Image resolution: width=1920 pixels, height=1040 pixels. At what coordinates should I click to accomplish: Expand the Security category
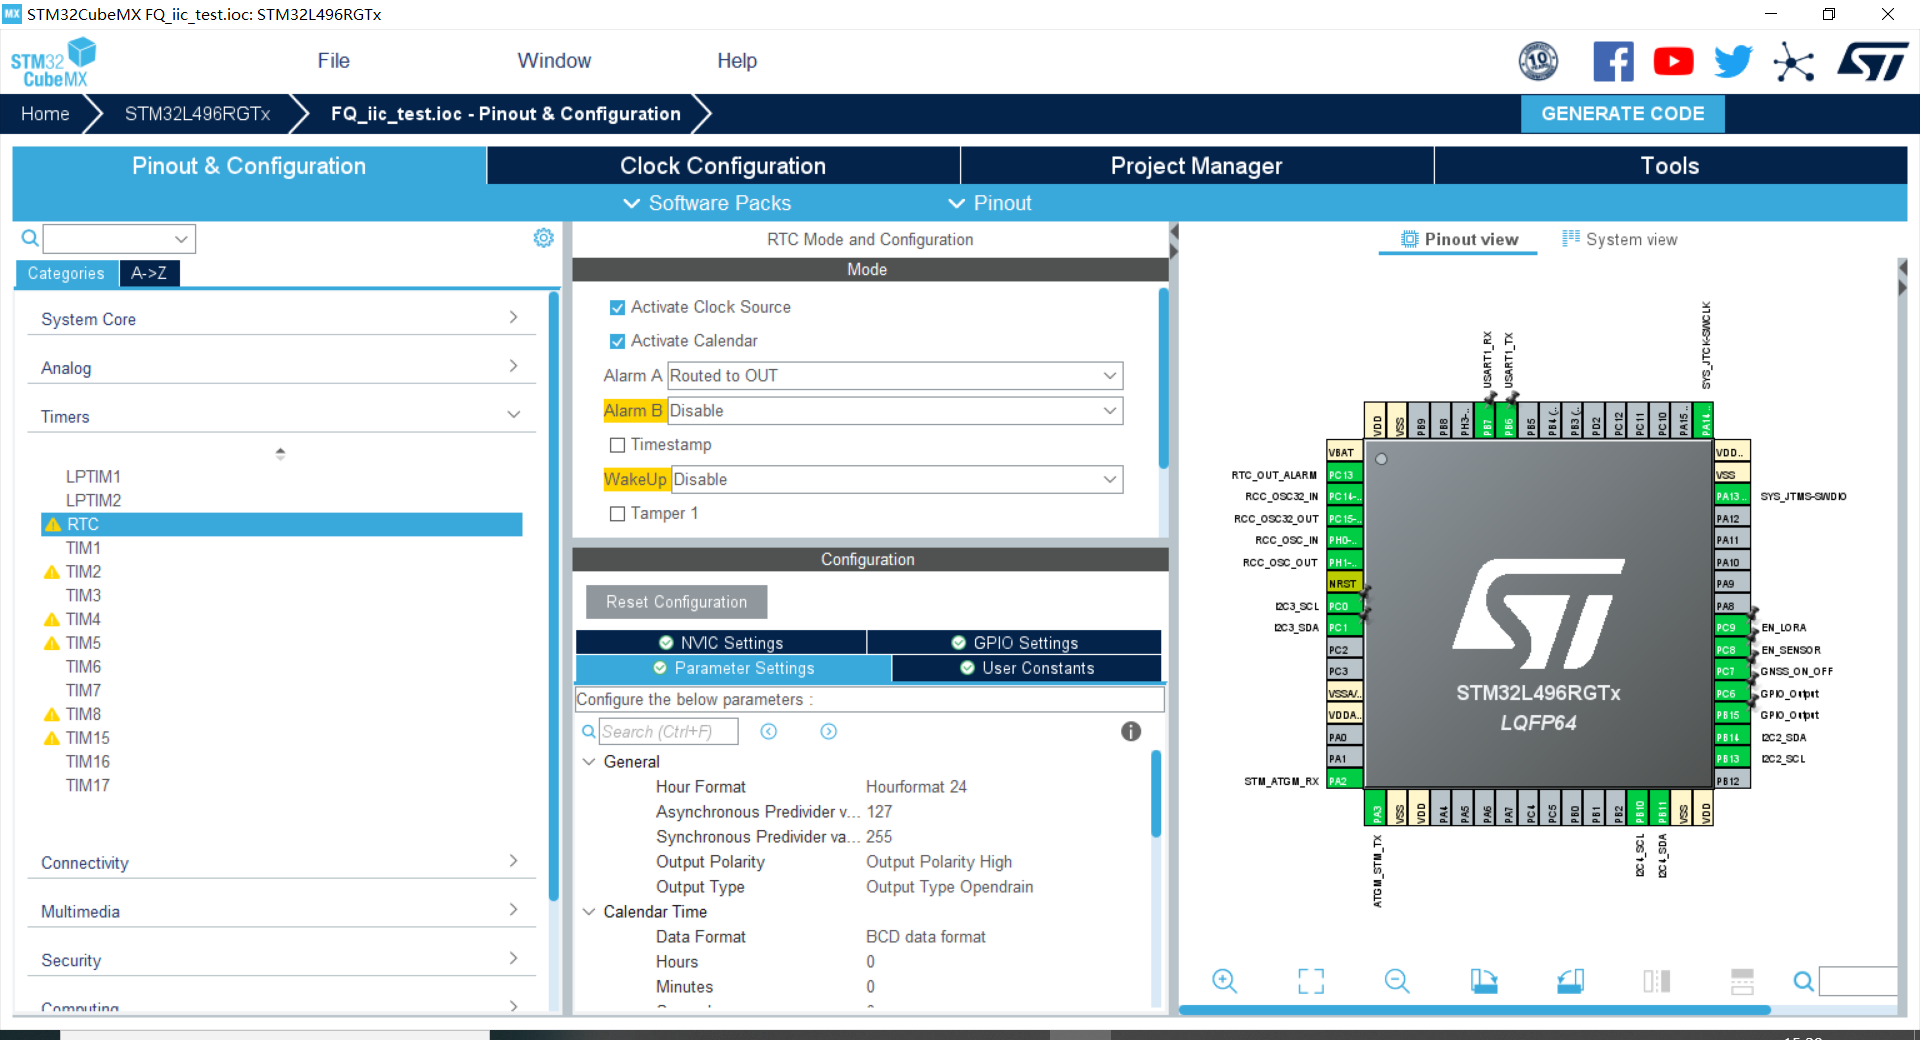click(280, 960)
